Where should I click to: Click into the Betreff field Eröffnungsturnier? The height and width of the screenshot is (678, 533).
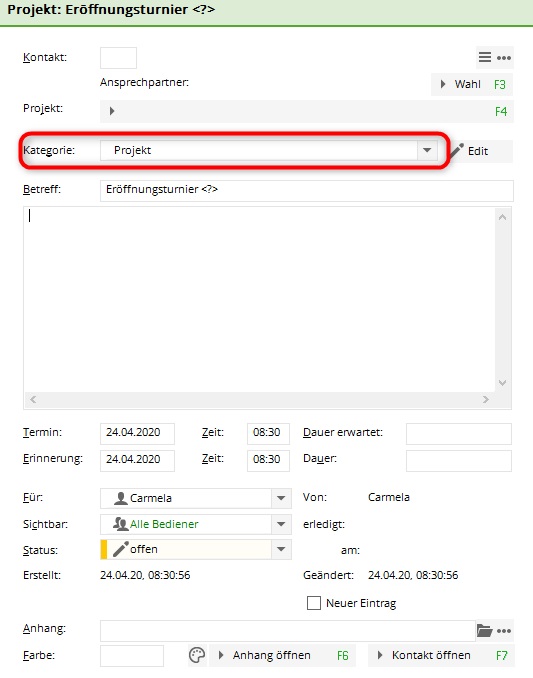pyautogui.click(x=307, y=191)
